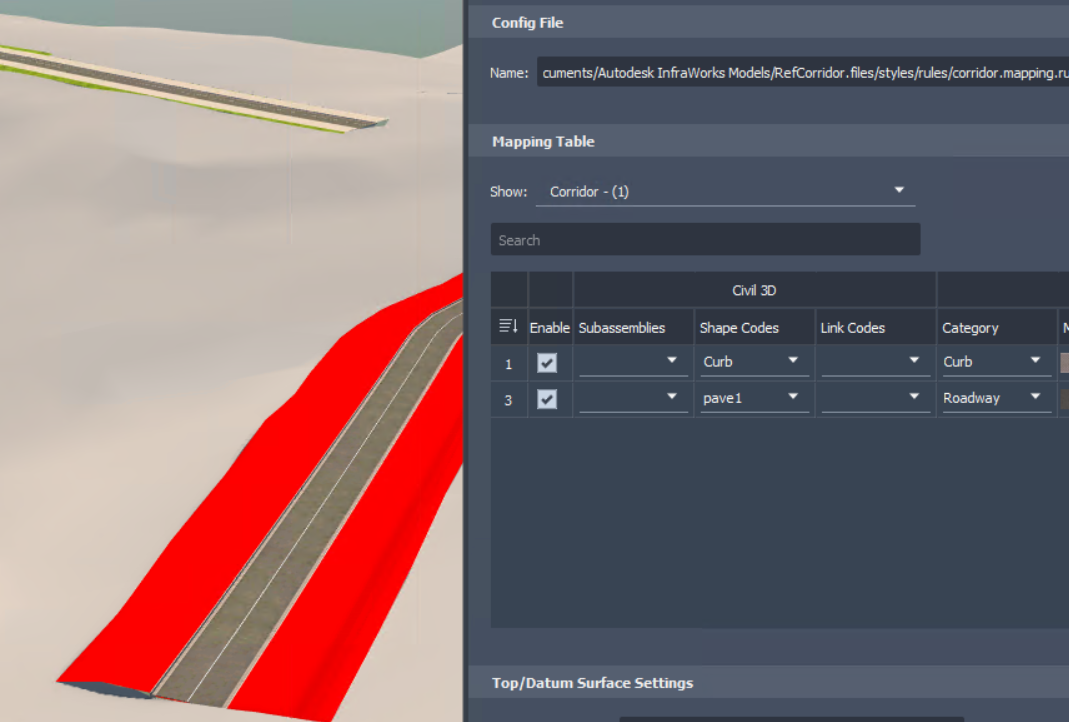Image resolution: width=1069 pixels, height=722 pixels.
Task: Click the Top/Datum Surface Settings section header
Action: (x=768, y=682)
